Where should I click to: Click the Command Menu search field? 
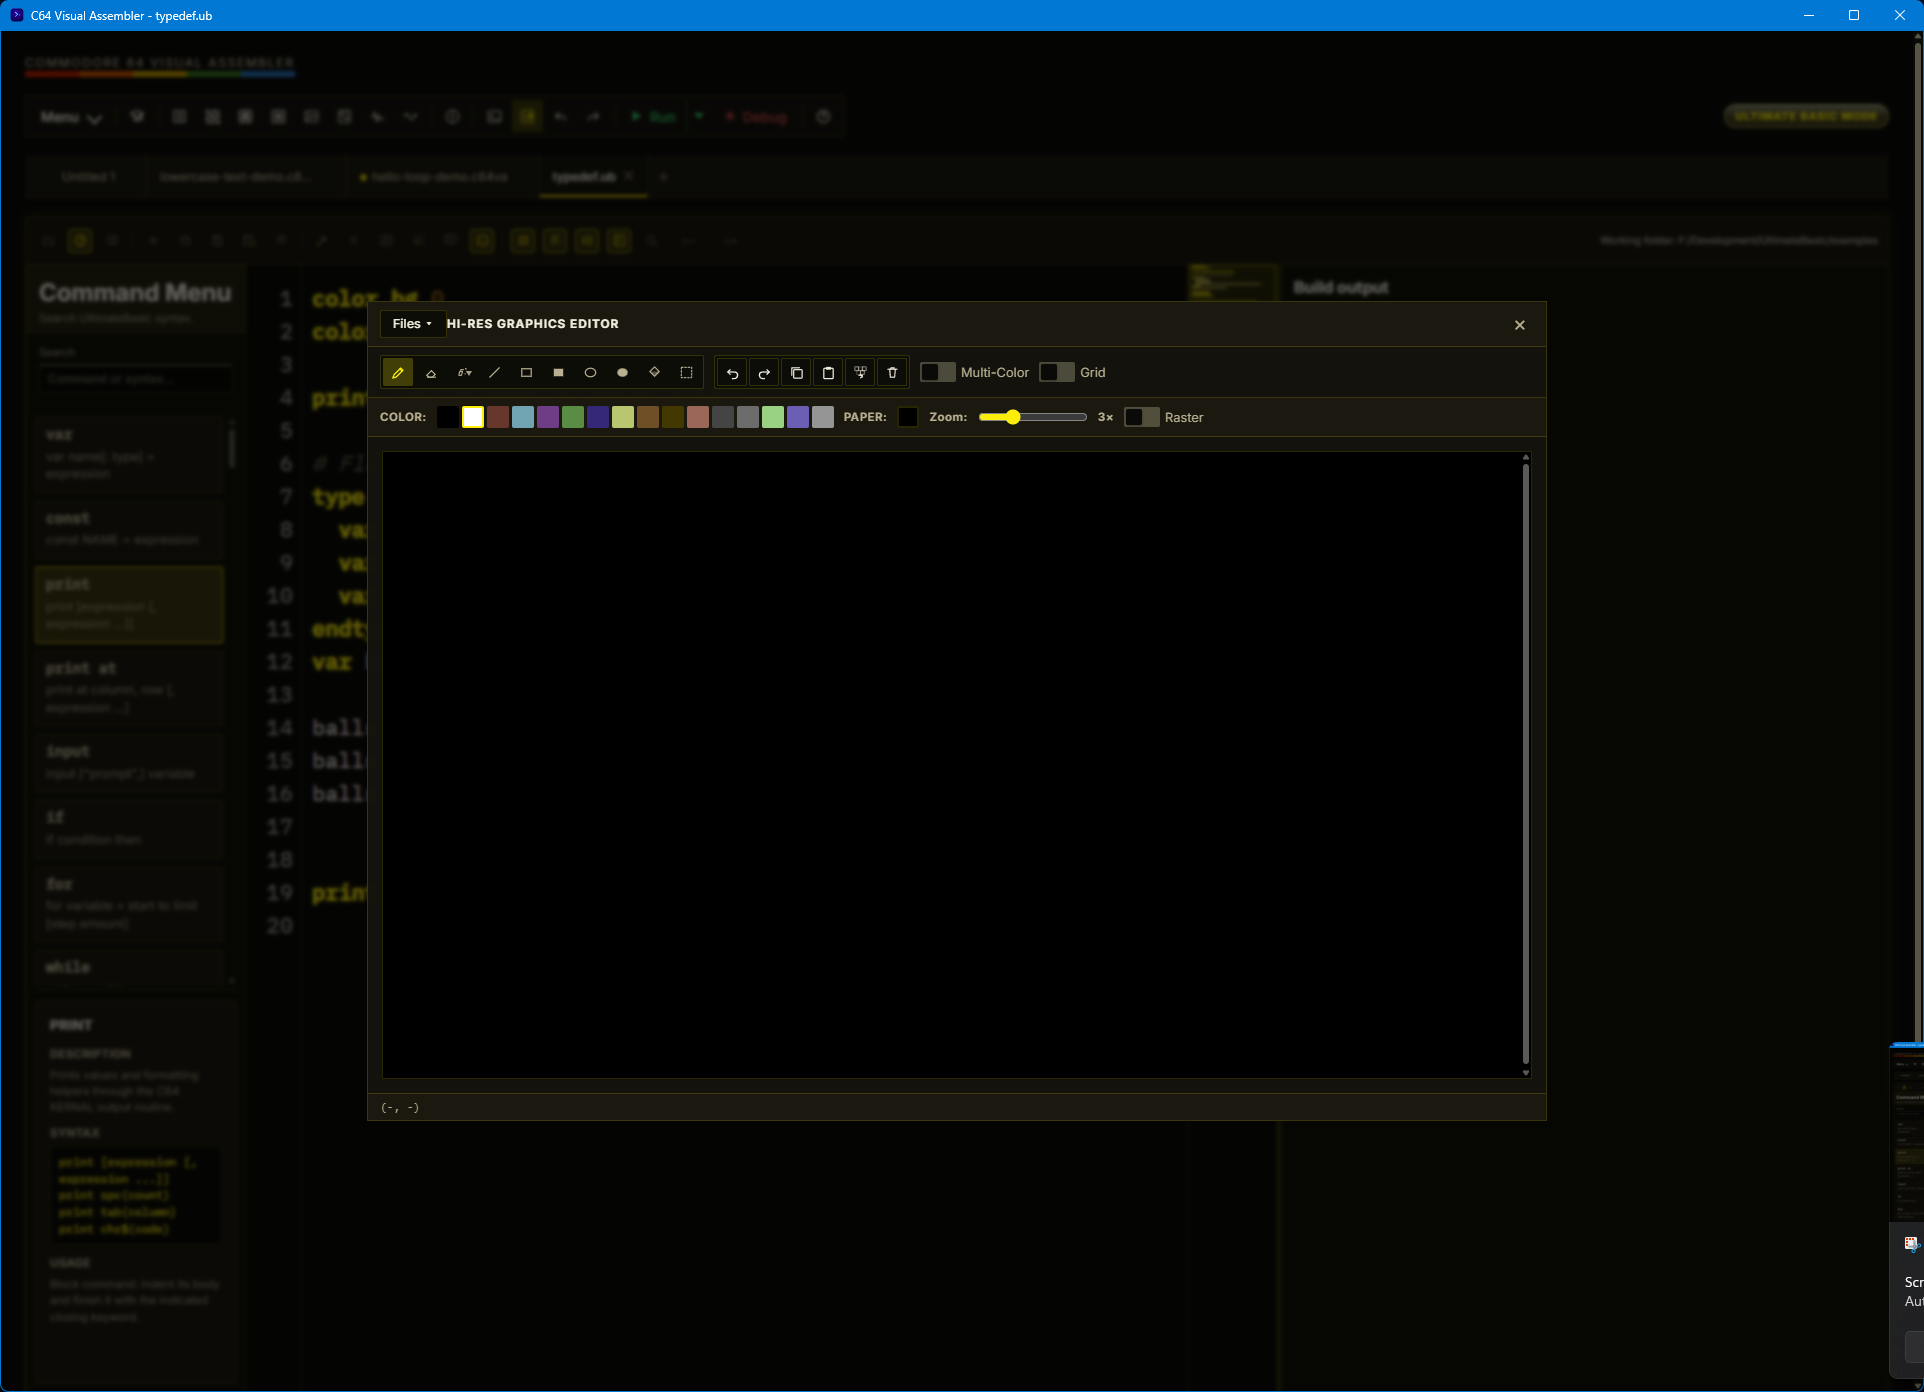(134, 379)
